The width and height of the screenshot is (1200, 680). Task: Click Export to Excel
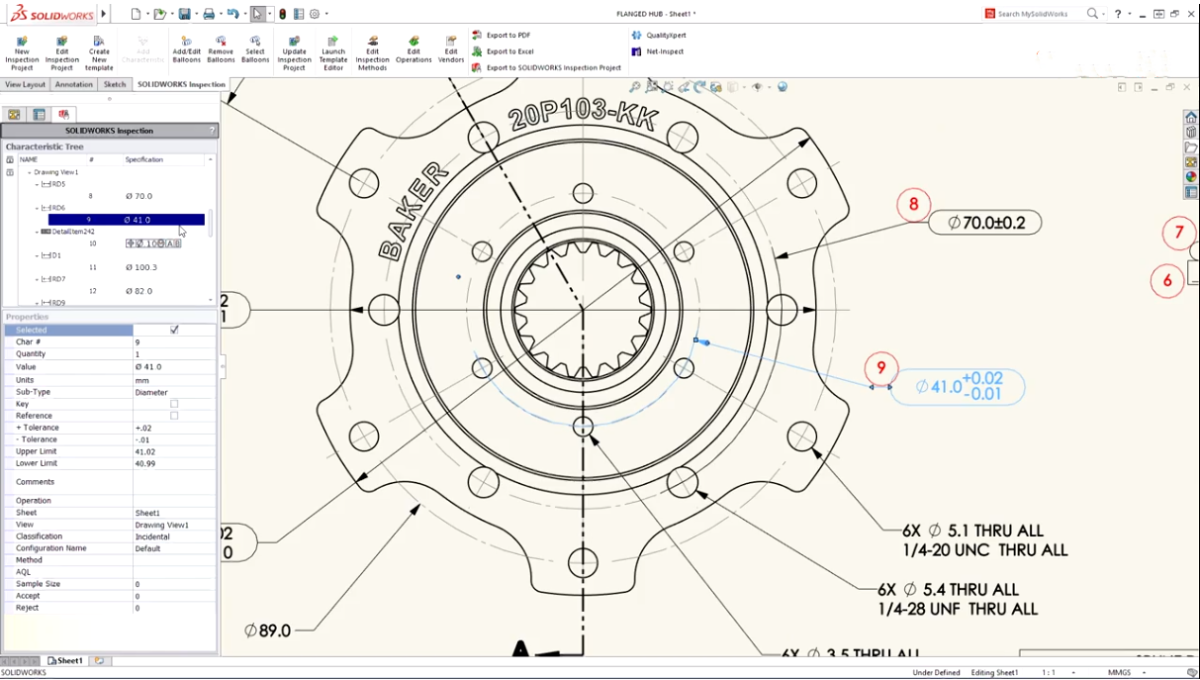click(x=502, y=51)
